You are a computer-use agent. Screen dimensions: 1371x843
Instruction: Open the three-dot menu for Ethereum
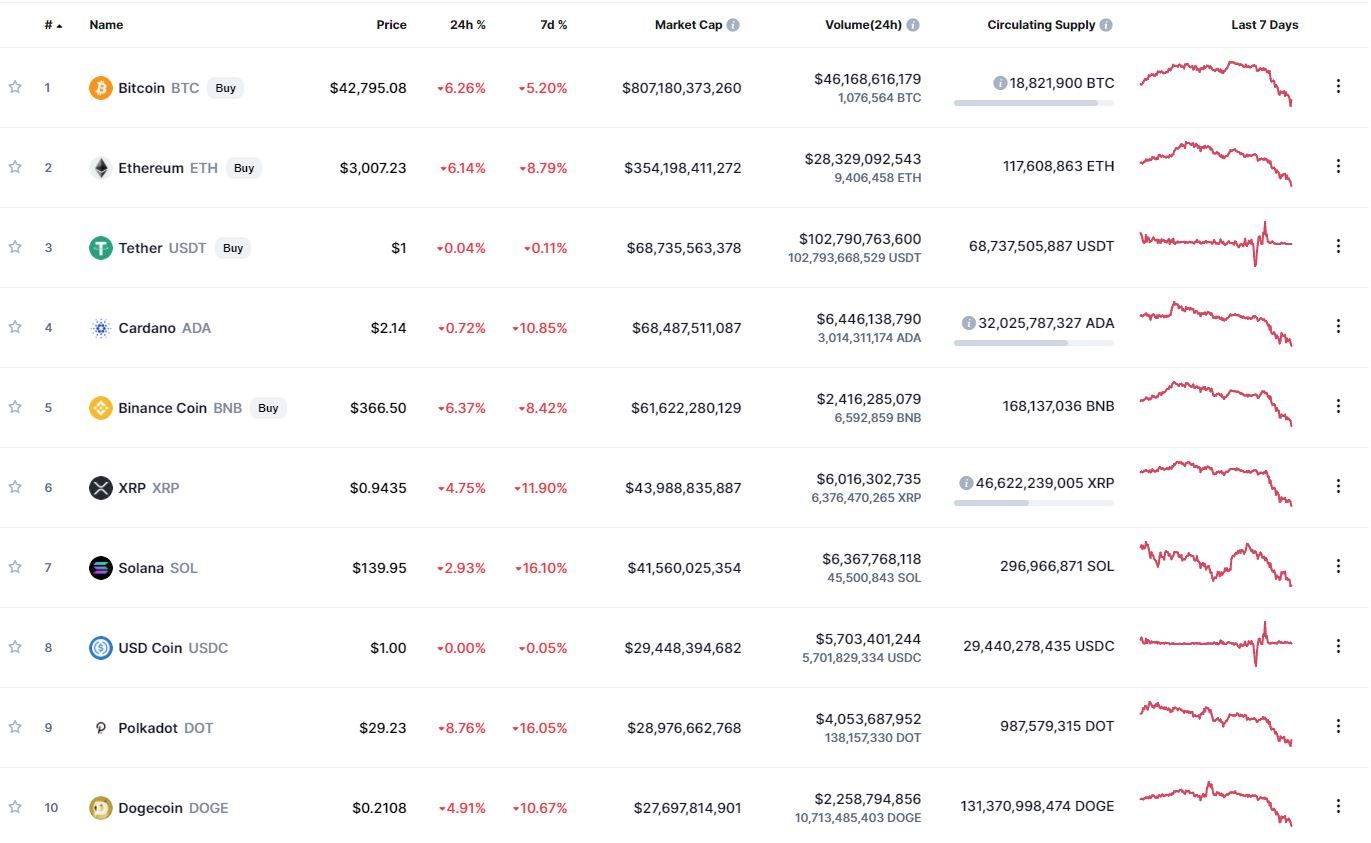1338,166
